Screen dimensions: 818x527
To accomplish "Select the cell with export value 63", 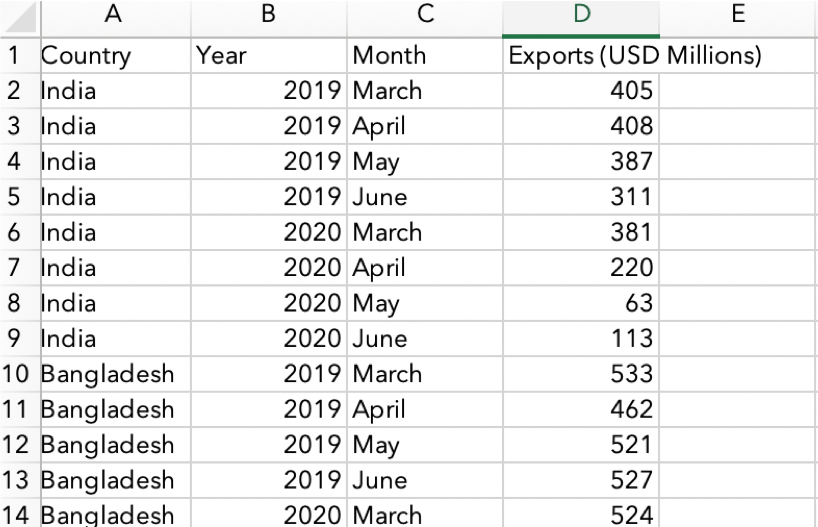I will pos(581,303).
